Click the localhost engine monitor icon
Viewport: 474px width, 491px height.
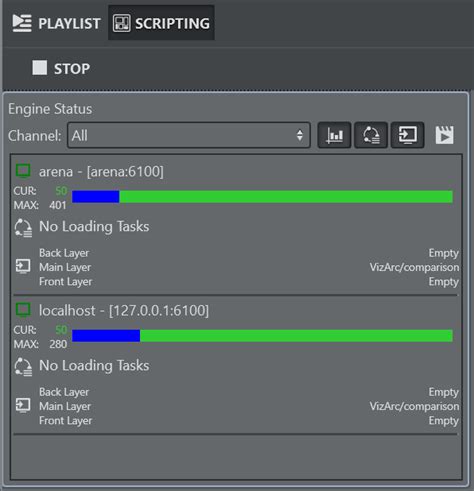(x=23, y=310)
